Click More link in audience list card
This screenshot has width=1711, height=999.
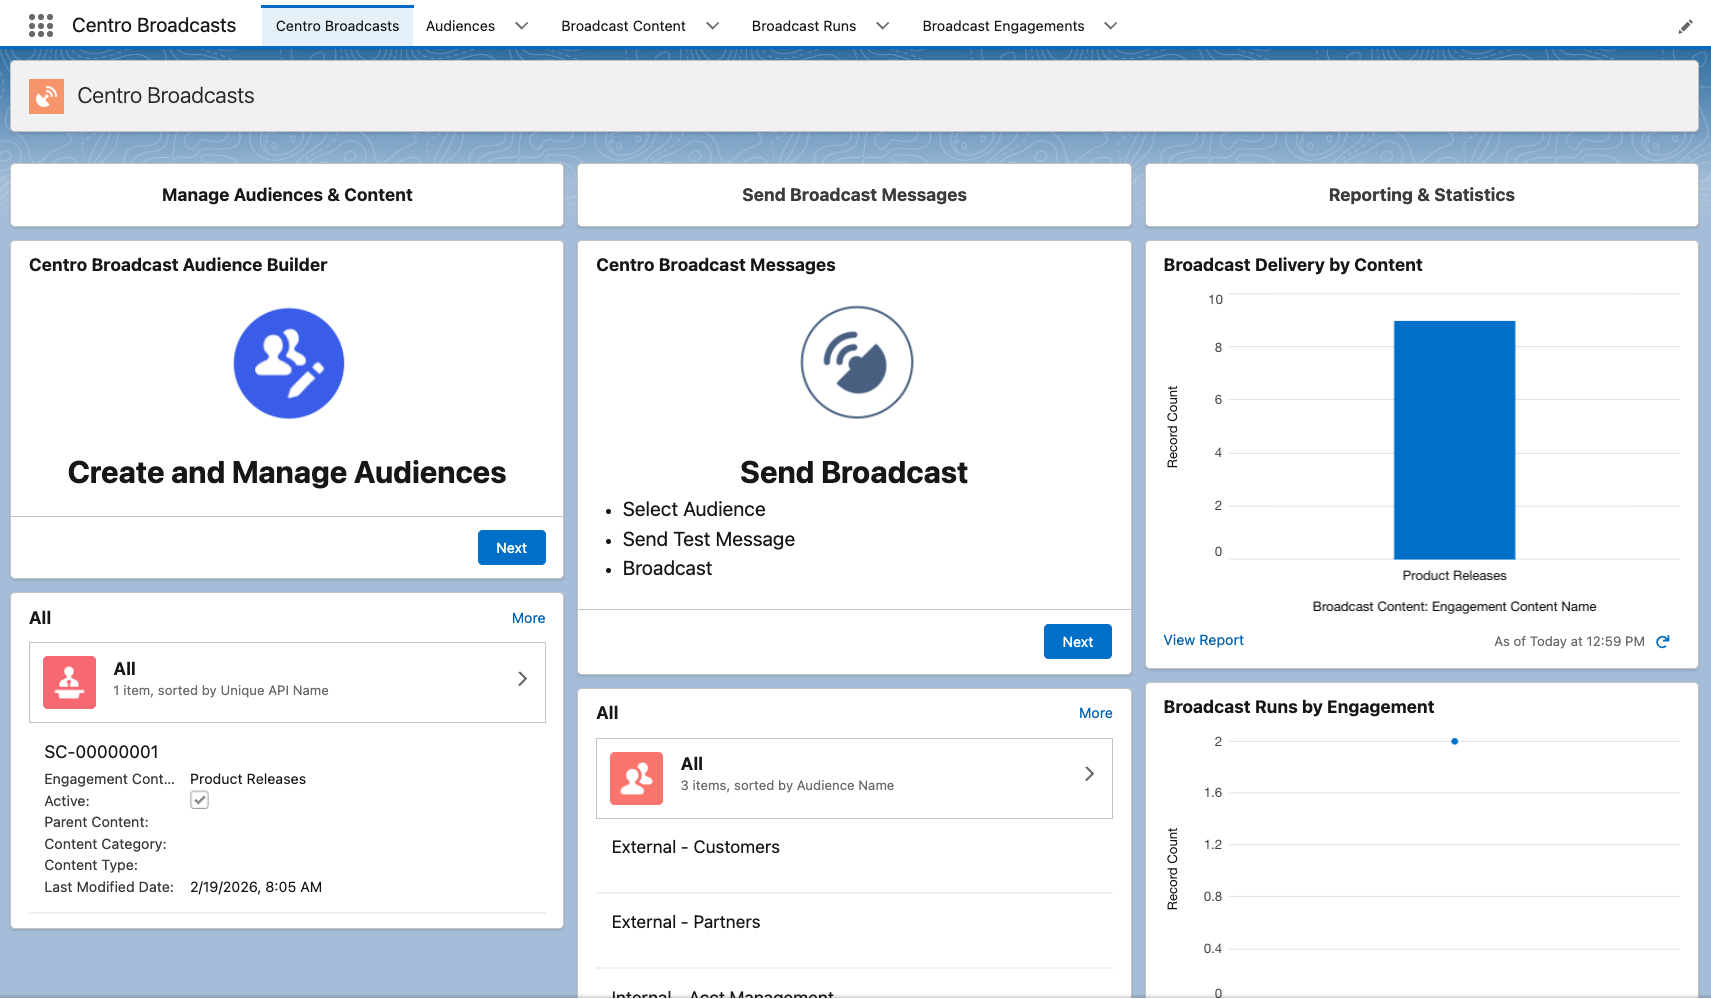[1095, 713]
